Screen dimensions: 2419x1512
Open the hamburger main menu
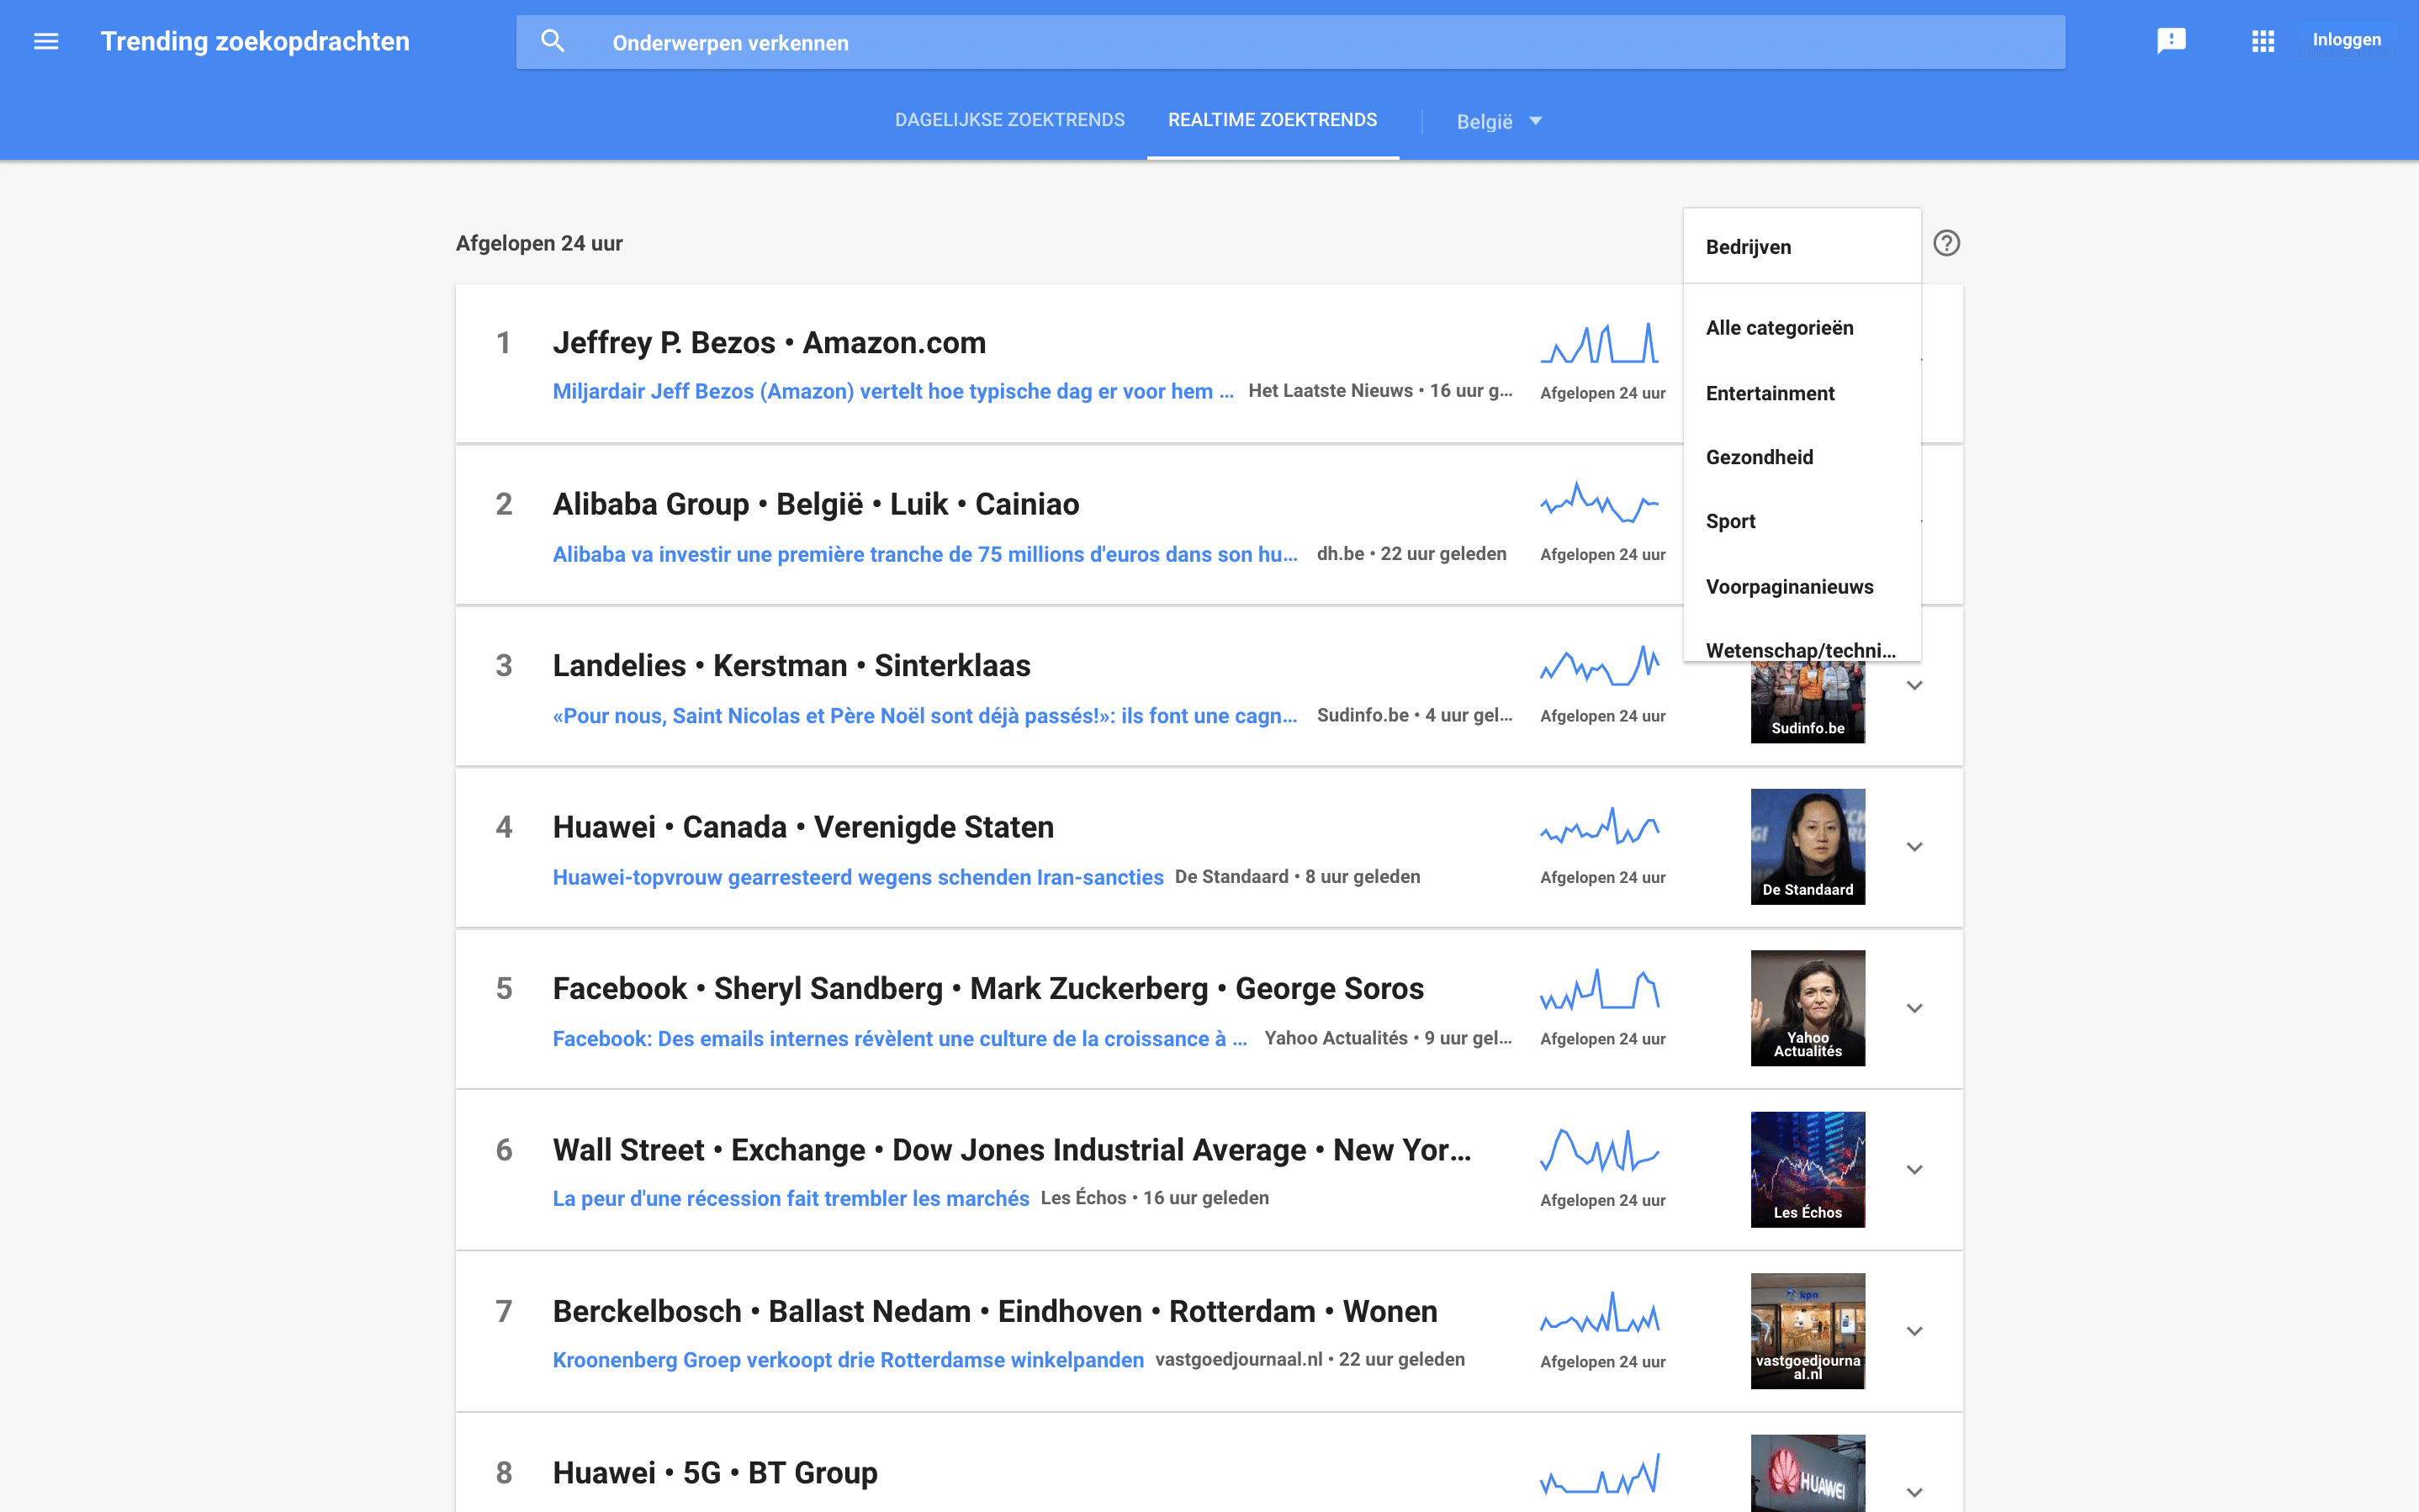(x=46, y=41)
